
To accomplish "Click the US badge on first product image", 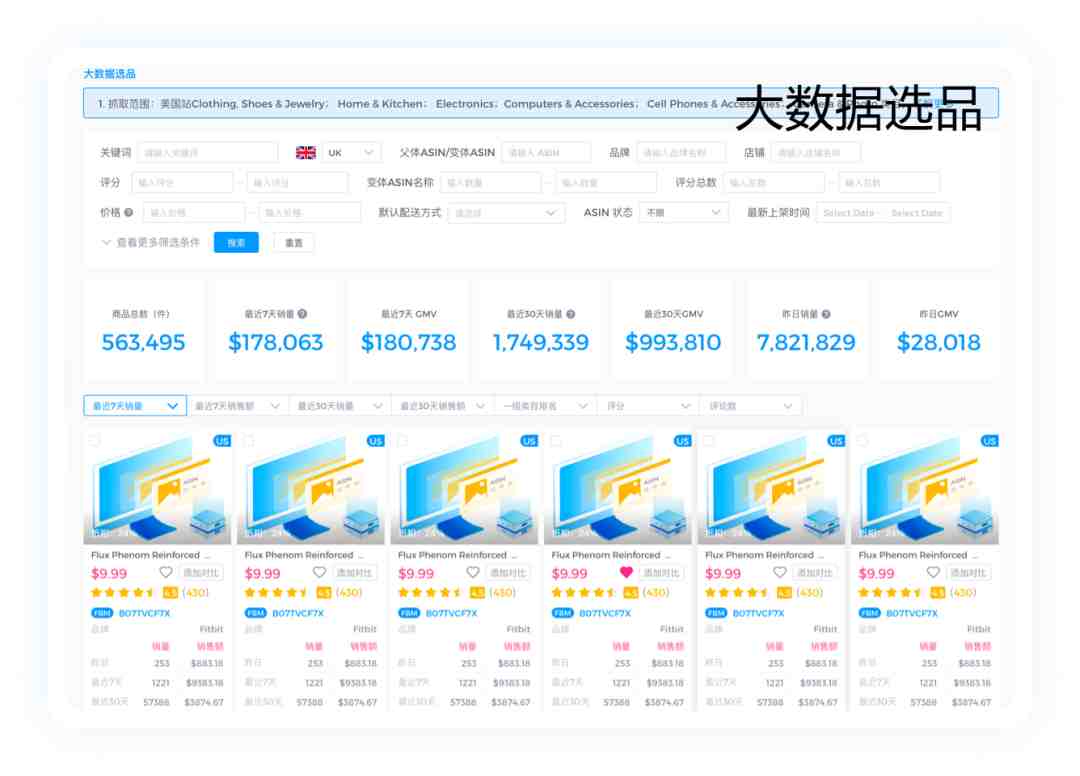I will [x=222, y=441].
